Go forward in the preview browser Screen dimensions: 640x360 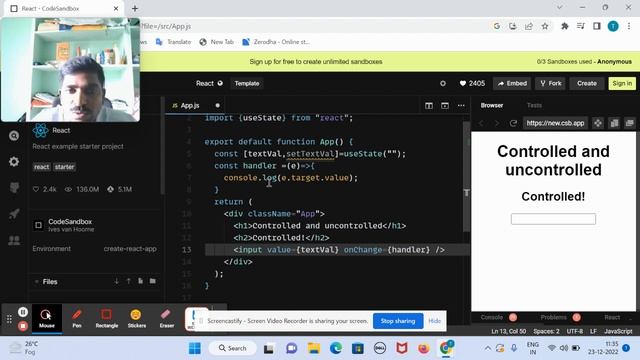tap(497, 123)
